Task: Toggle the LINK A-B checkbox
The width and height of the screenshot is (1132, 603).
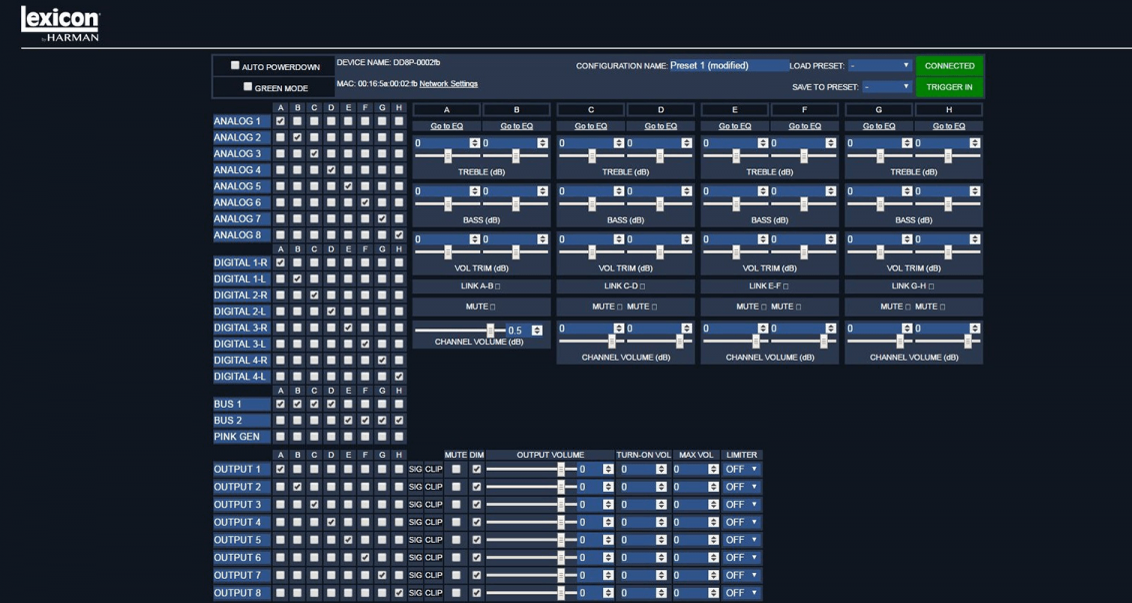Action: click(x=498, y=287)
